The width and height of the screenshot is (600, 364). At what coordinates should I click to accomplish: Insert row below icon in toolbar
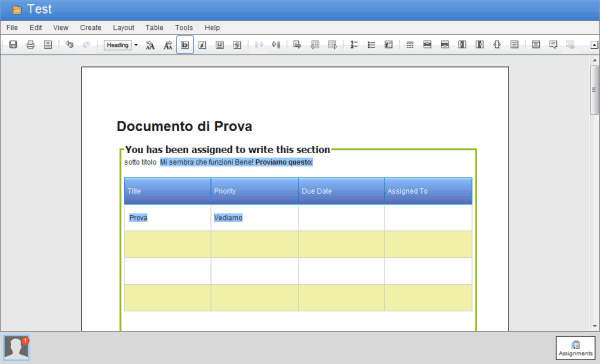445,44
